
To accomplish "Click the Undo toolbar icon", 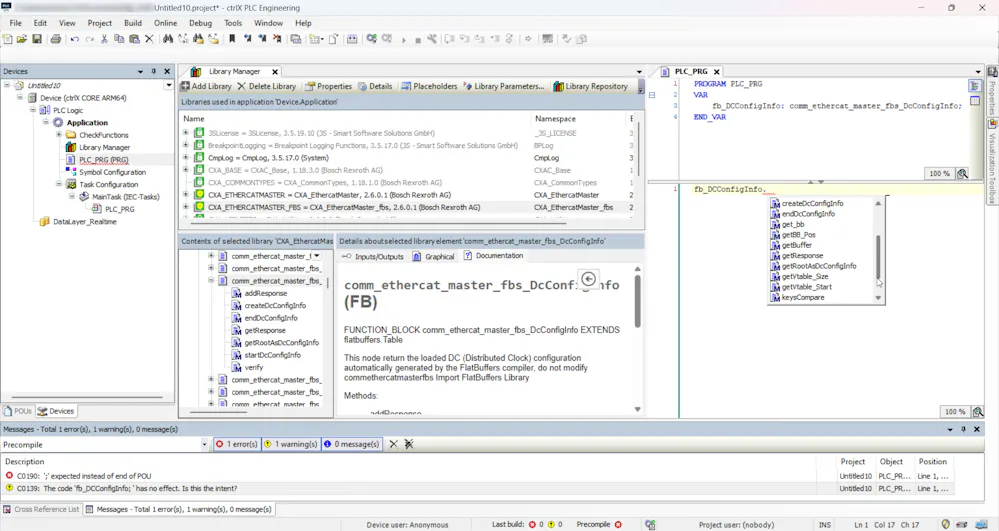I will (x=75, y=39).
